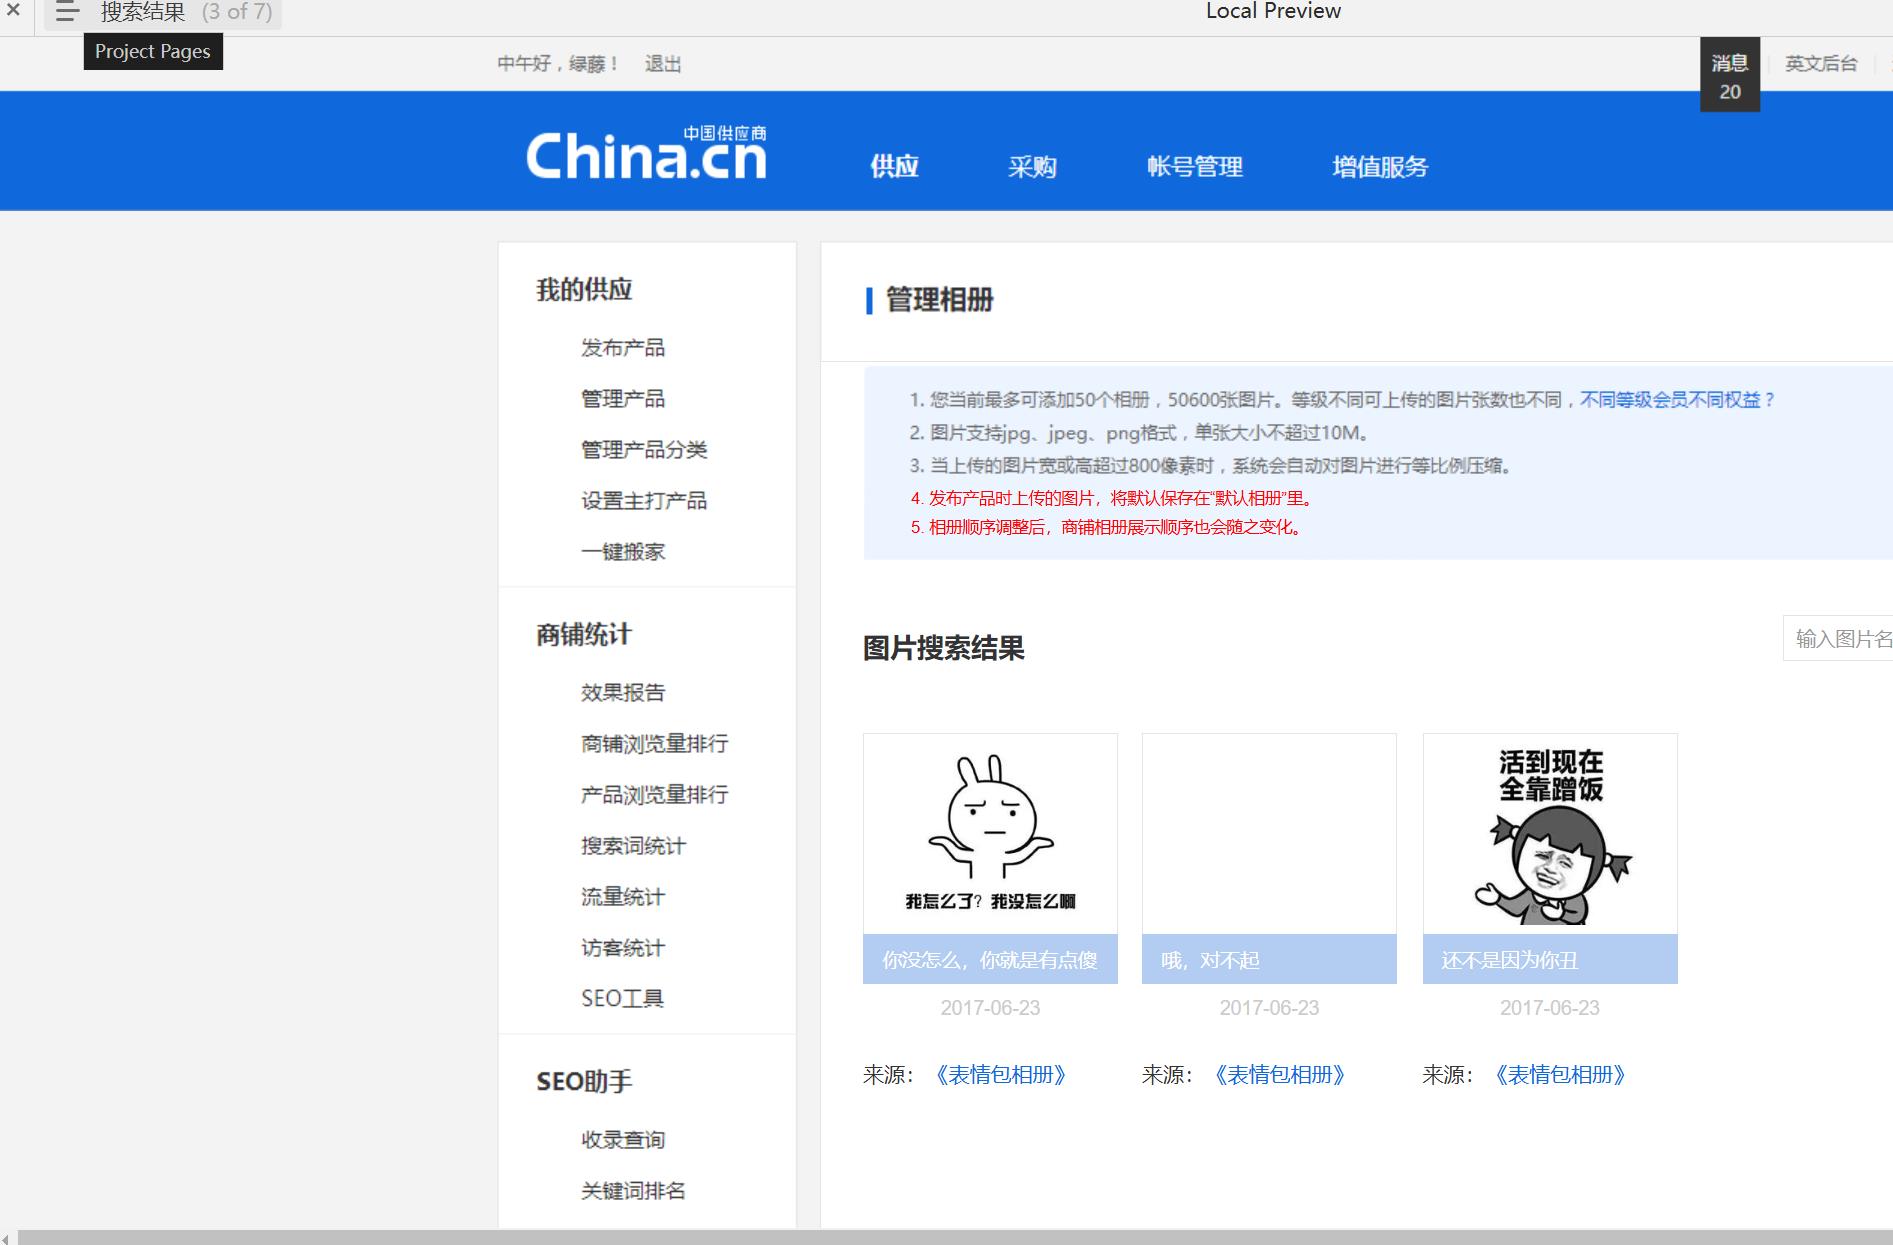Click the horizontal scrollbar at the bottom
1893x1245 pixels.
[x=955, y=1238]
